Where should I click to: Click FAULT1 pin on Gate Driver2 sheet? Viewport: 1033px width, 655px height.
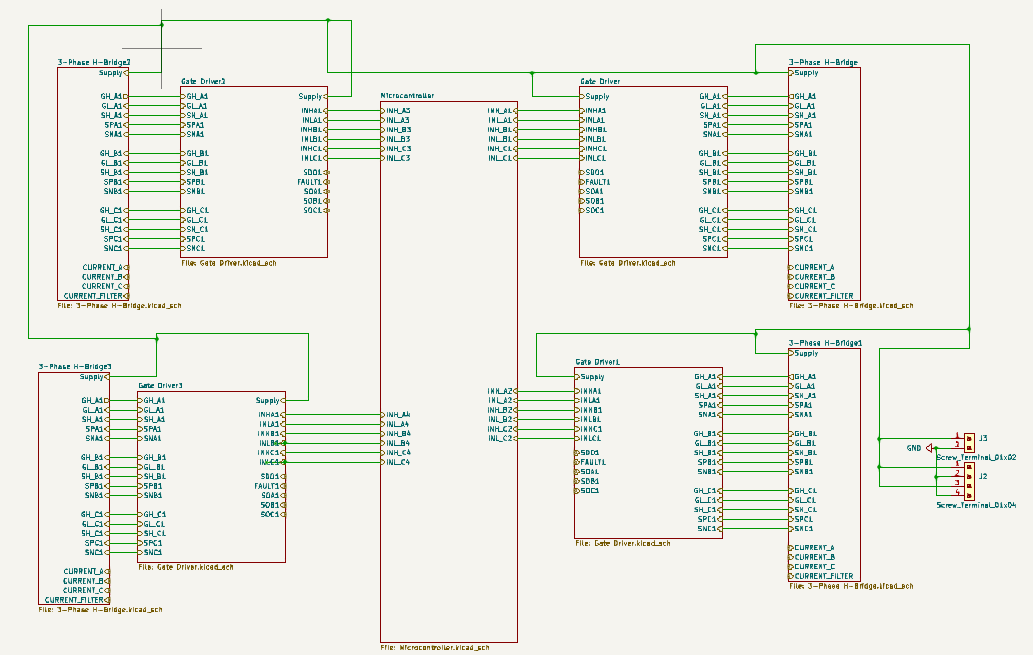[x=313, y=182]
